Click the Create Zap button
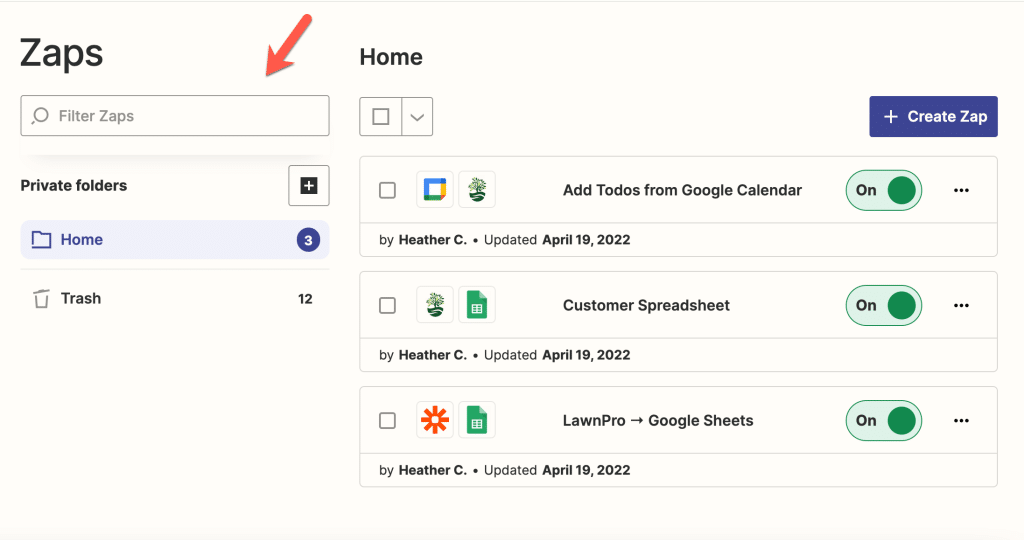Image resolution: width=1024 pixels, height=540 pixels. (933, 116)
